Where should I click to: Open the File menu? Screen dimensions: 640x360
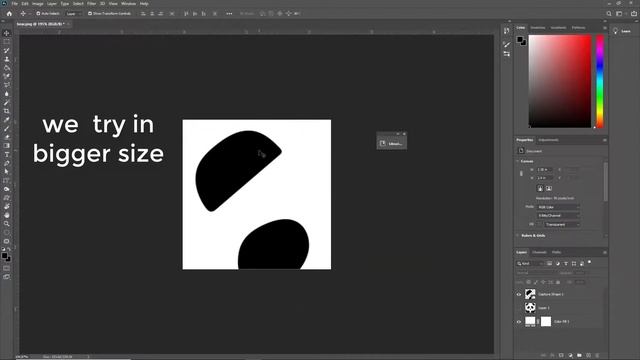click(x=15, y=4)
